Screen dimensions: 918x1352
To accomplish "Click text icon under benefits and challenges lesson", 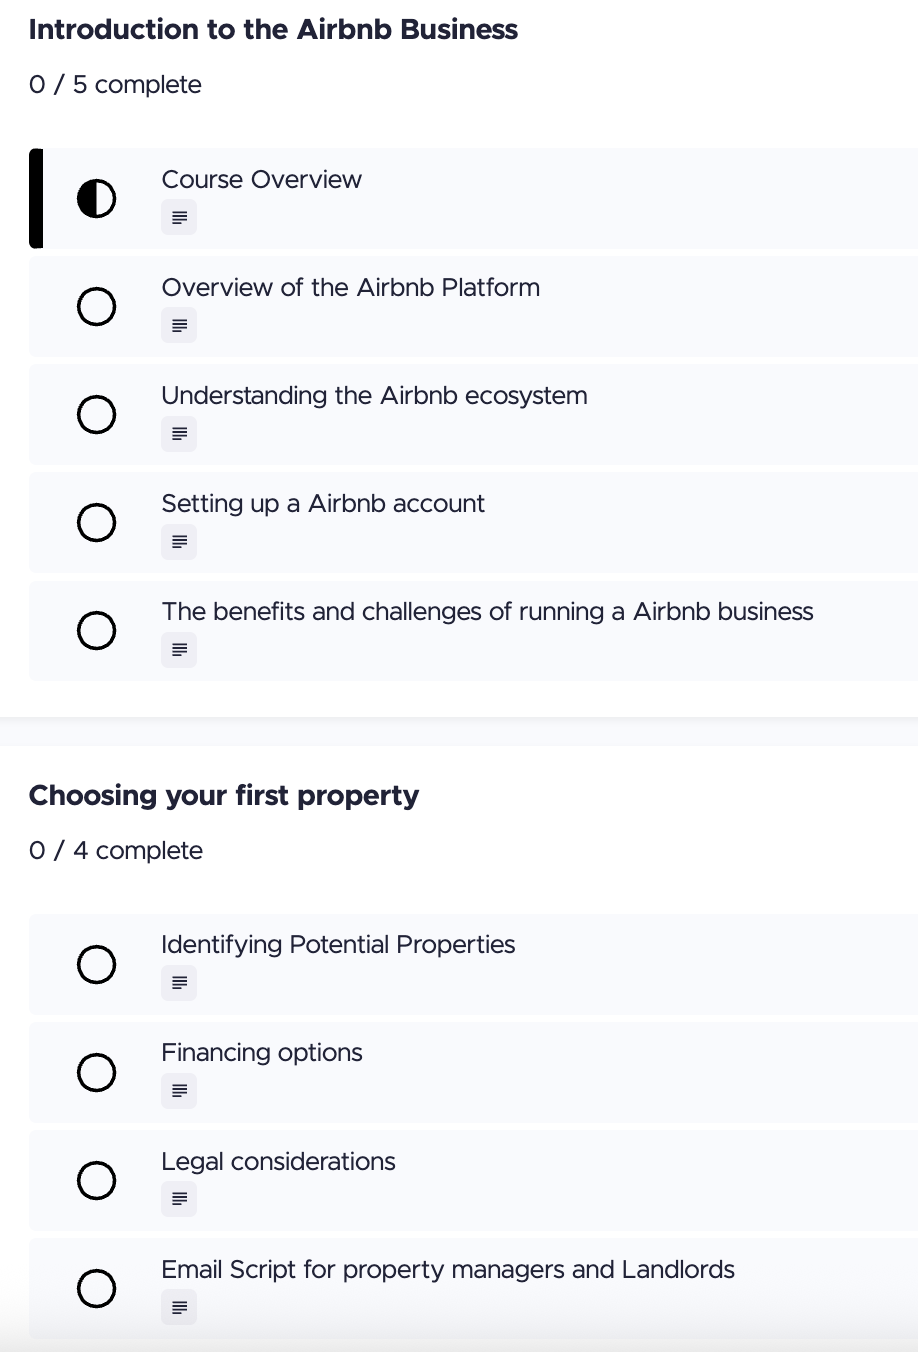I will click(179, 649).
